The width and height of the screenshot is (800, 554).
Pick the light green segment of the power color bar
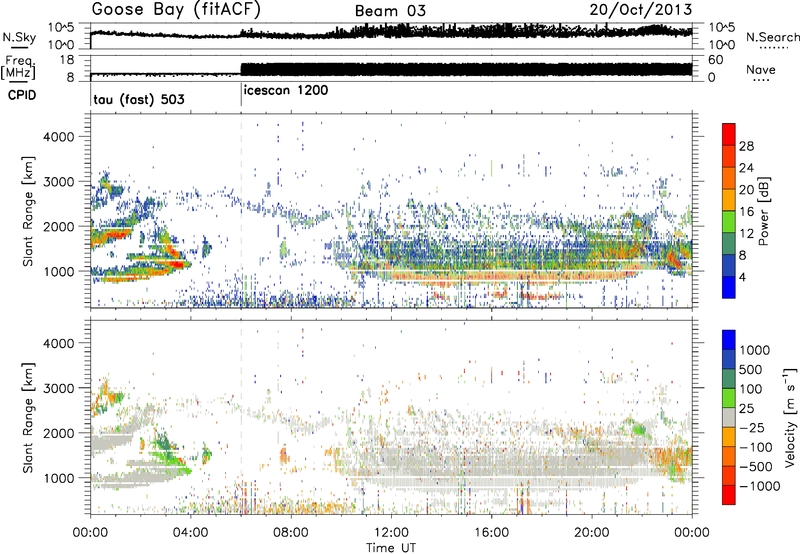pos(729,222)
